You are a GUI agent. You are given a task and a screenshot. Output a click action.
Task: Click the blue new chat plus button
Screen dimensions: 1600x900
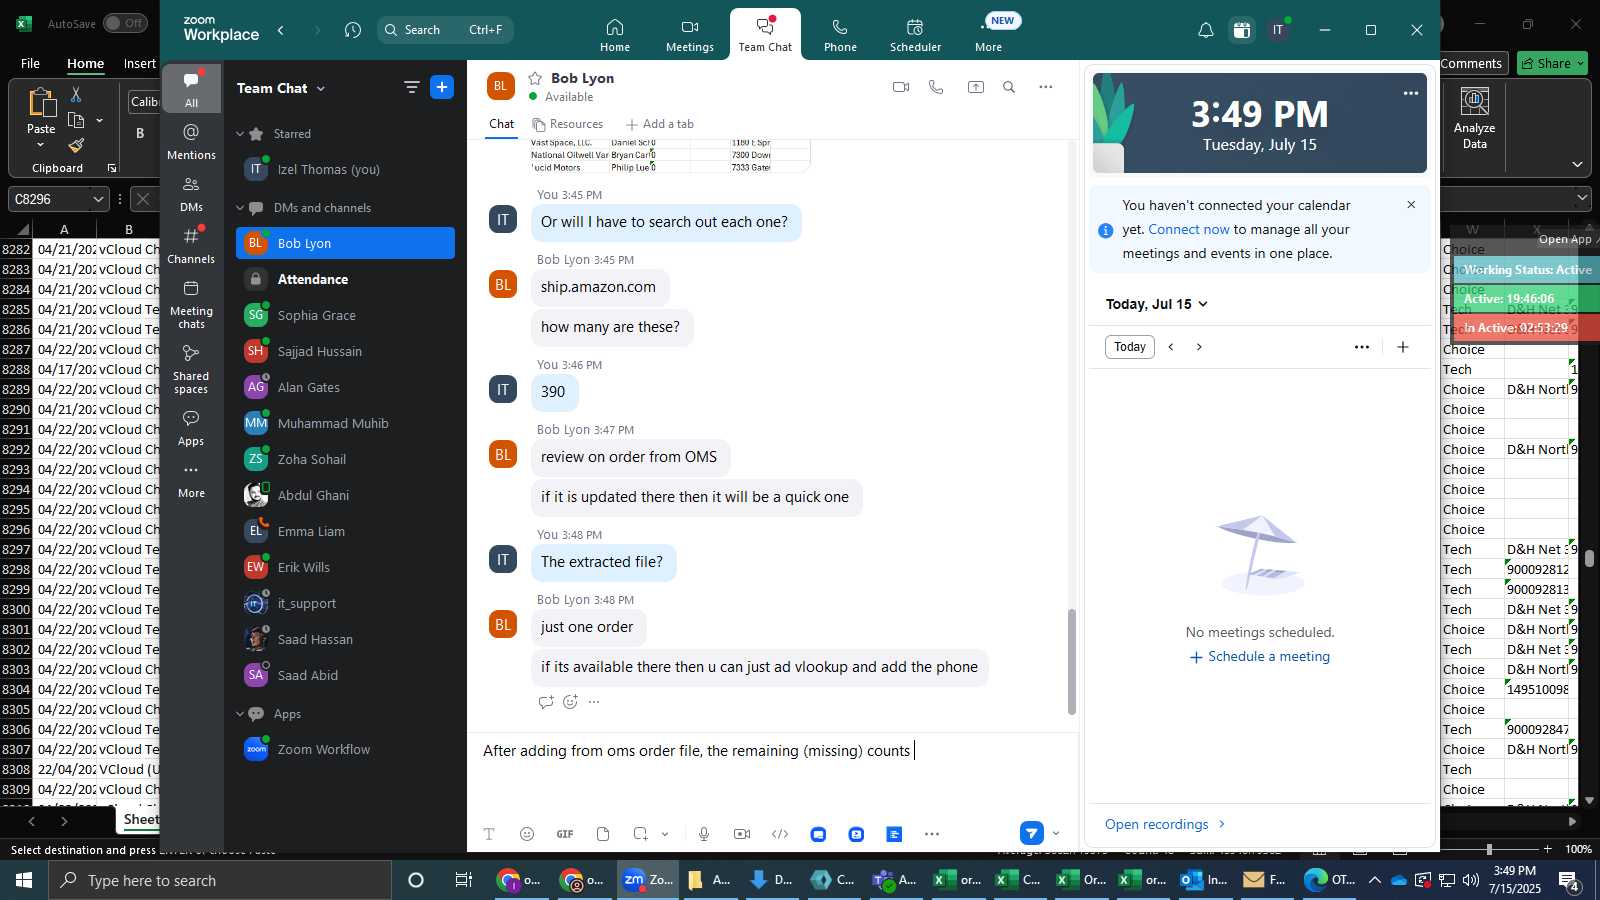(x=442, y=87)
